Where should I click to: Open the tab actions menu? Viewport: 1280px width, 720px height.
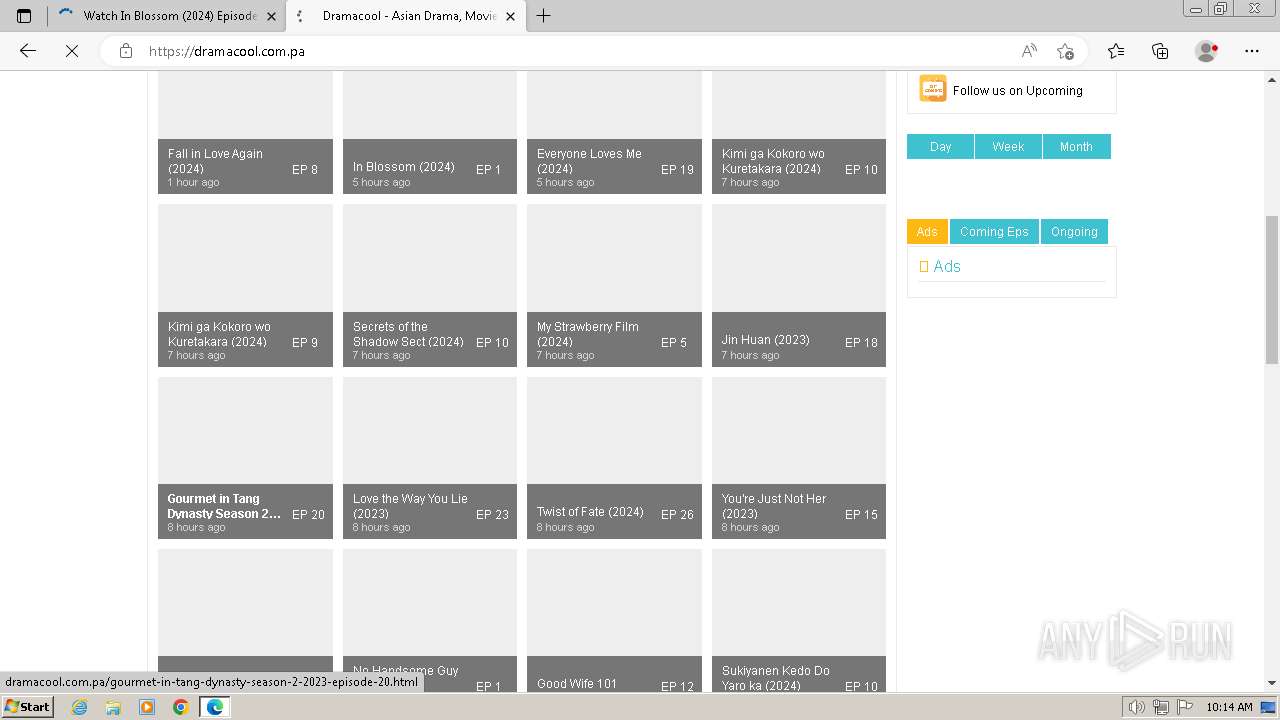(x=24, y=16)
